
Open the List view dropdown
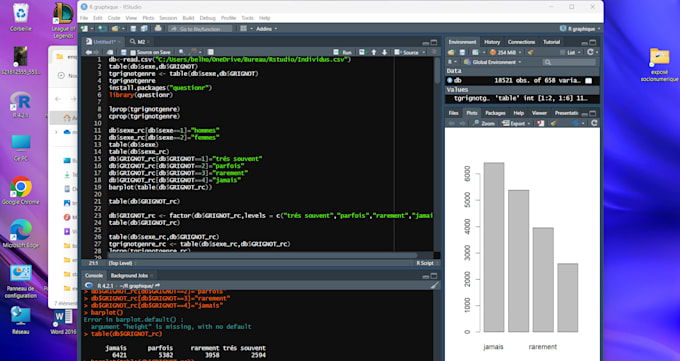571,52
